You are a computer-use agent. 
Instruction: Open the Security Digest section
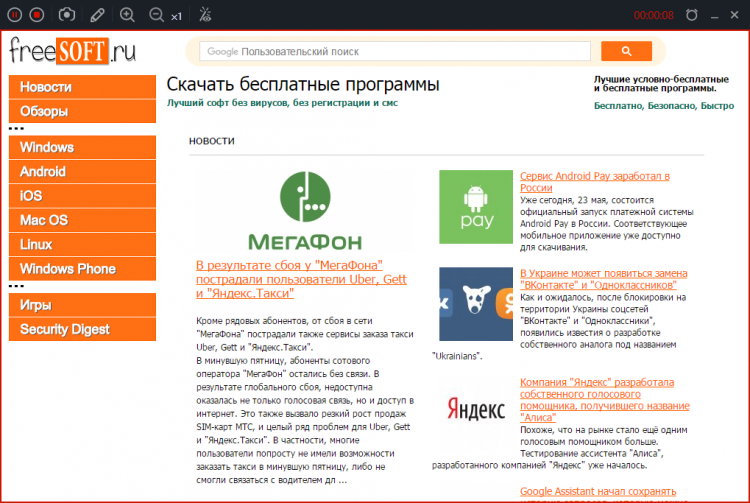click(x=82, y=329)
